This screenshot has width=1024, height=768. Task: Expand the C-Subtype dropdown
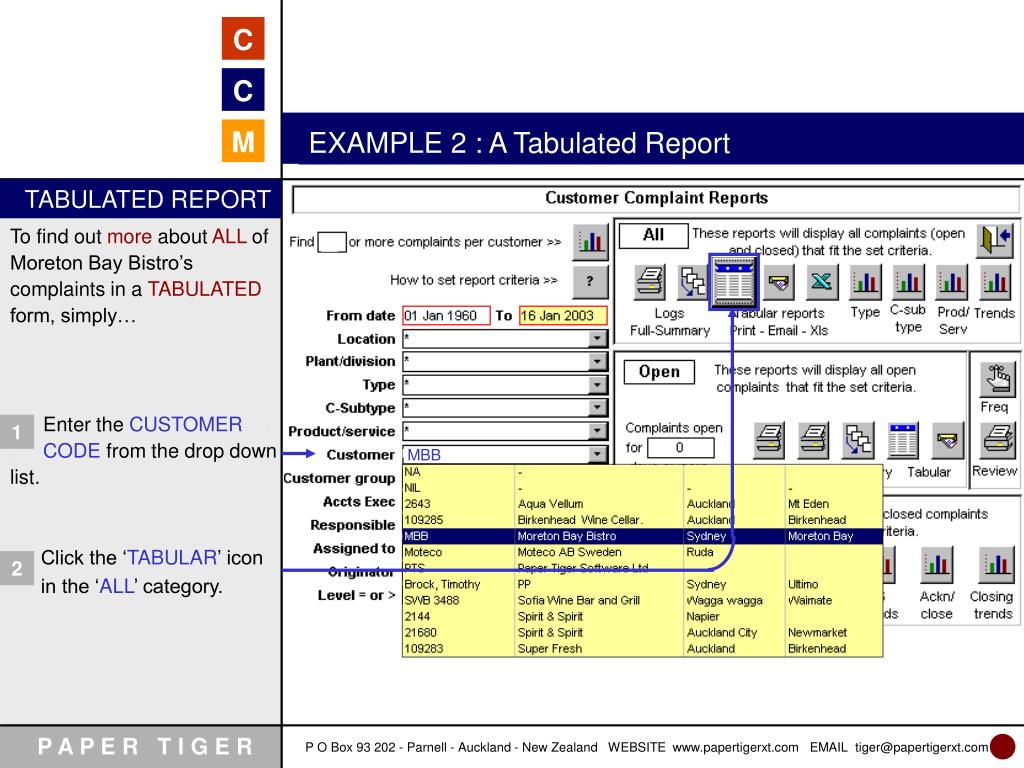597,408
